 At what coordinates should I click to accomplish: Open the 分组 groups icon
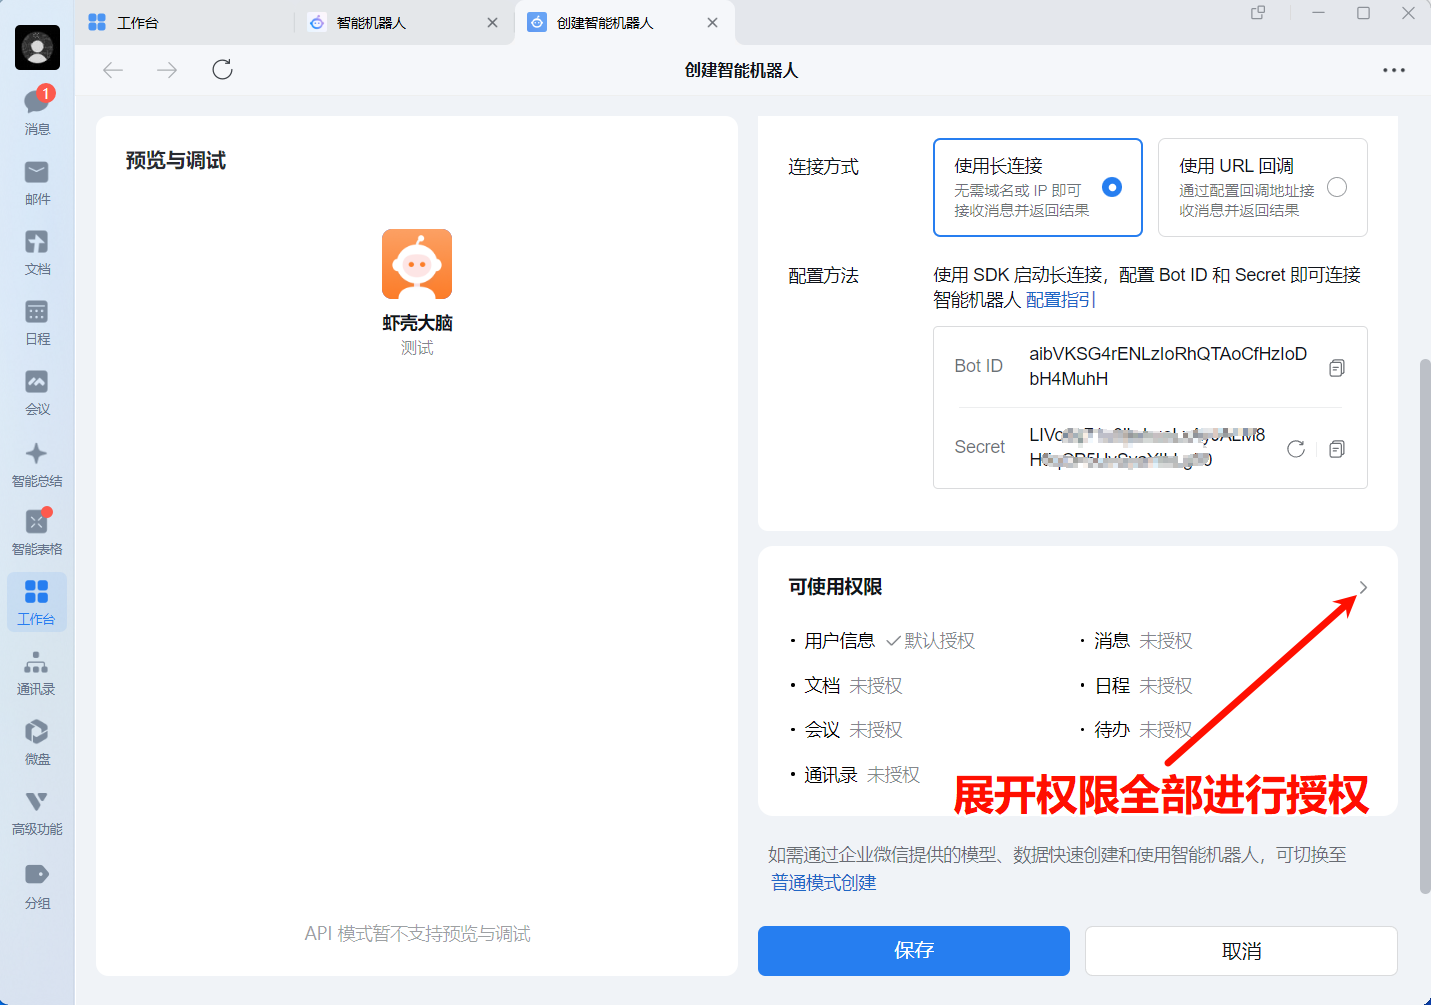click(37, 885)
